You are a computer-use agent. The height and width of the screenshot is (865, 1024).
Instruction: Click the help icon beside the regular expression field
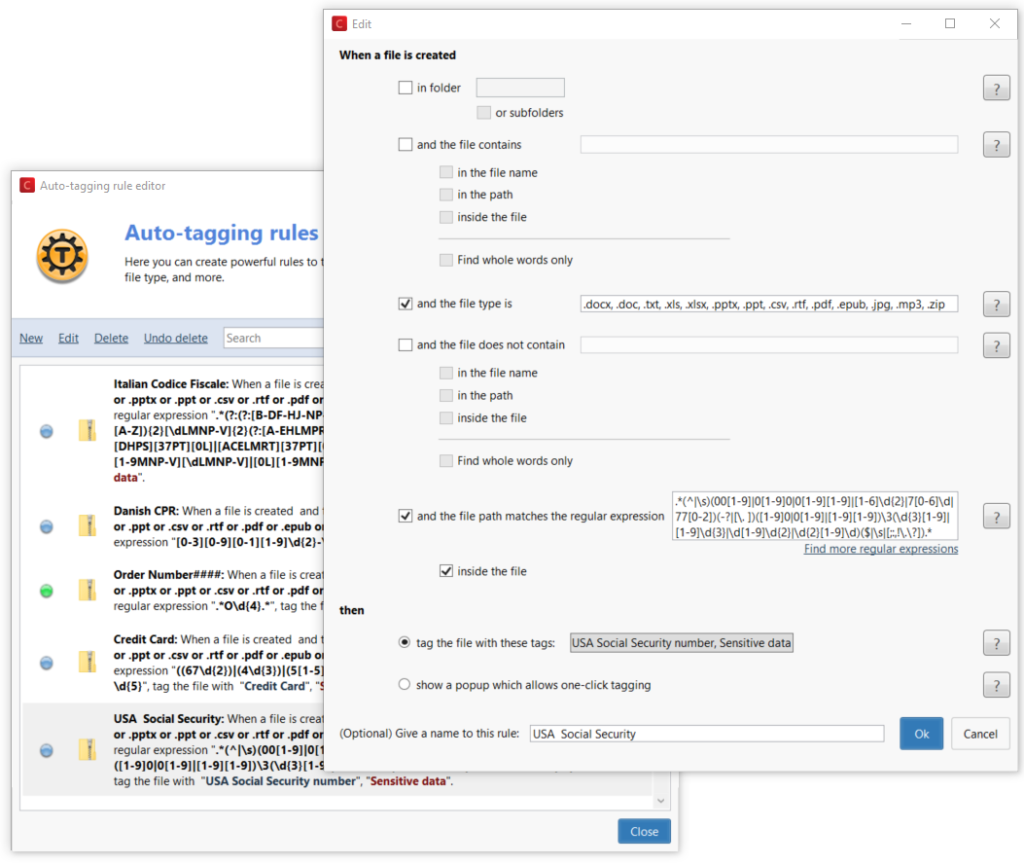996,516
